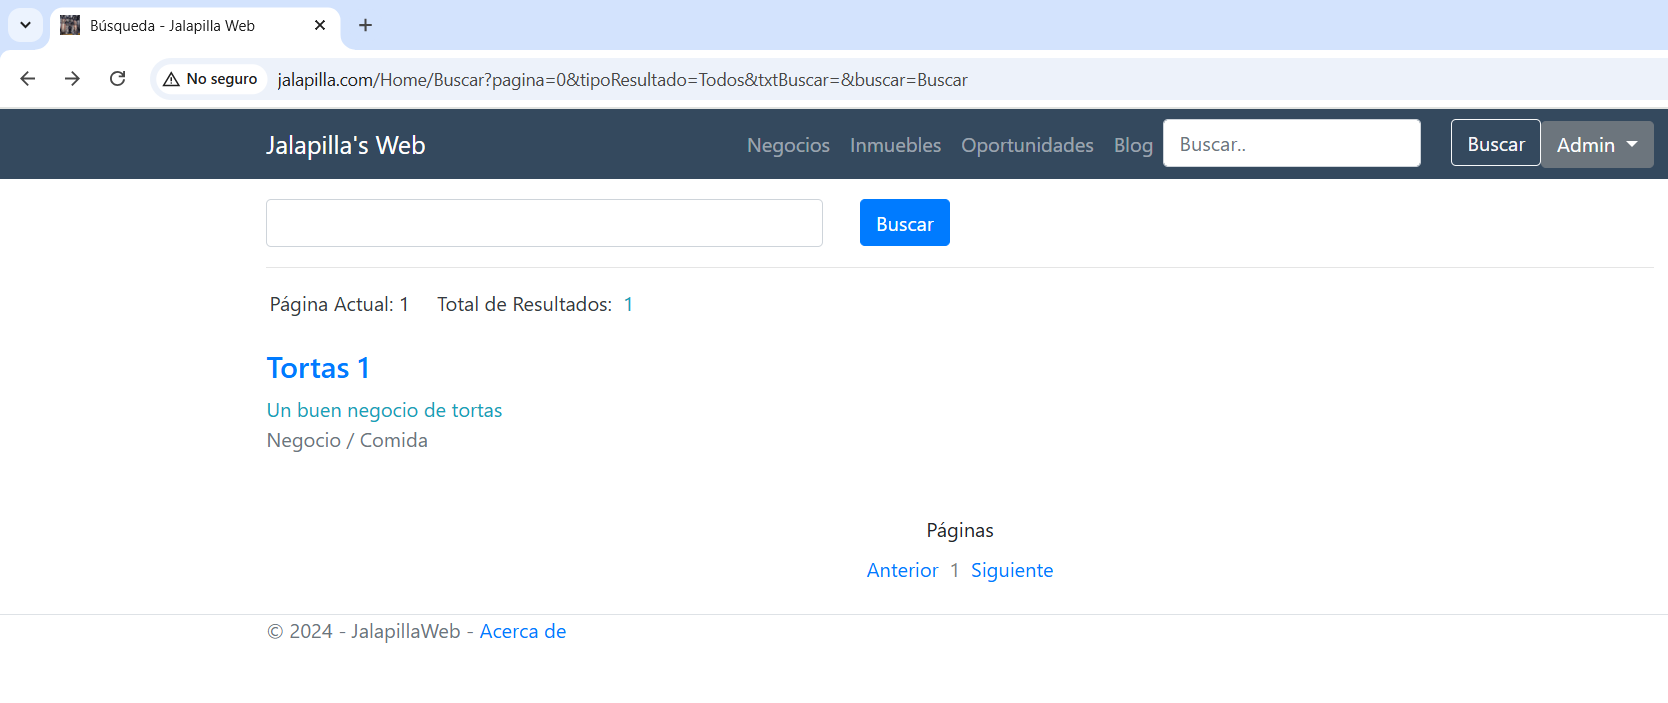Open the Acerca de footer link
Screen dimensions: 1668x703
pos(522,631)
